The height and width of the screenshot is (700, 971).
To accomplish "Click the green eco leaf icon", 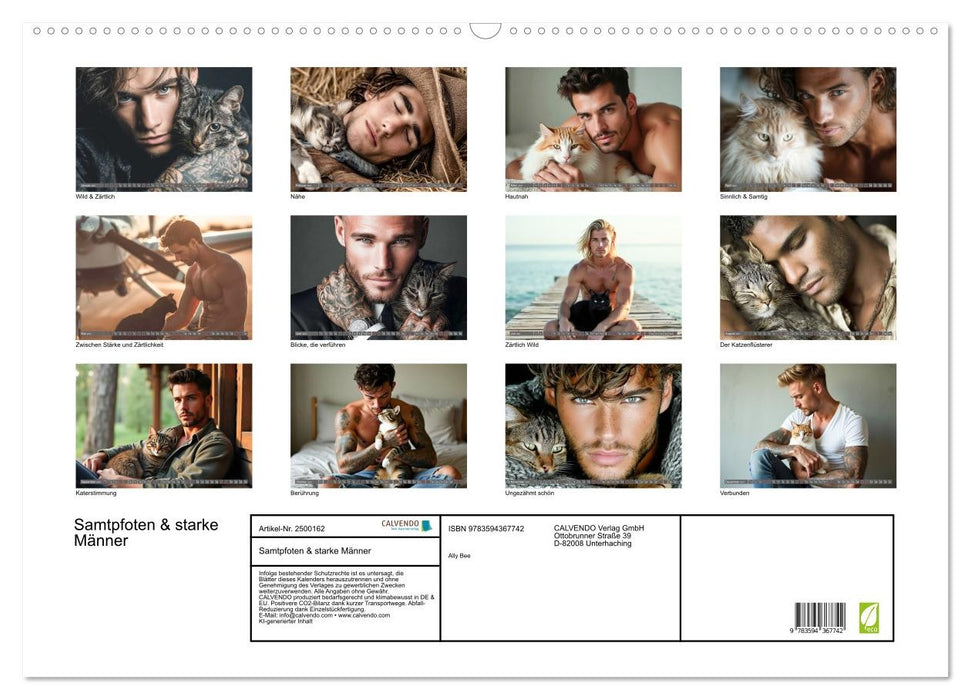I will coord(868,618).
